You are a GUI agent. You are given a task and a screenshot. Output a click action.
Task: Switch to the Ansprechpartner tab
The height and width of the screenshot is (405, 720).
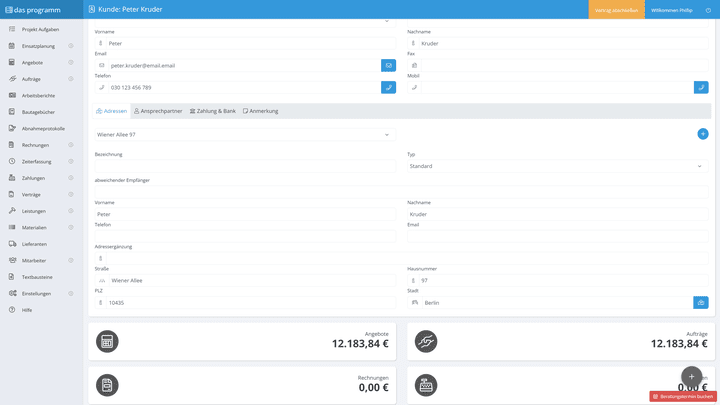pyautogui.click(x=159, y=111)
